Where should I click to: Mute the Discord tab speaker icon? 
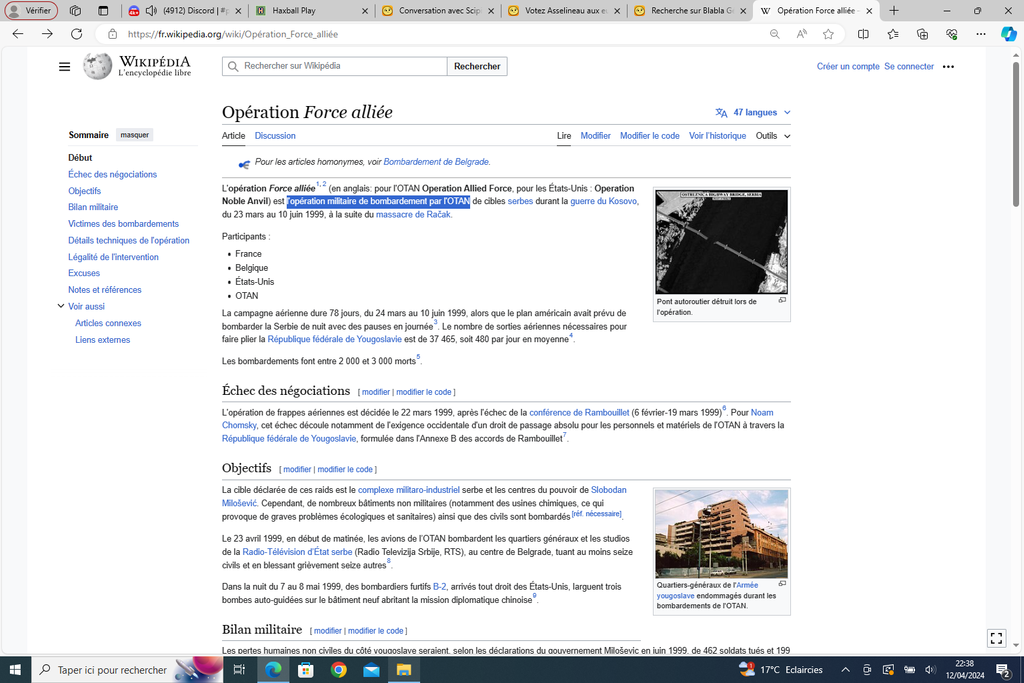coord(151,10)
